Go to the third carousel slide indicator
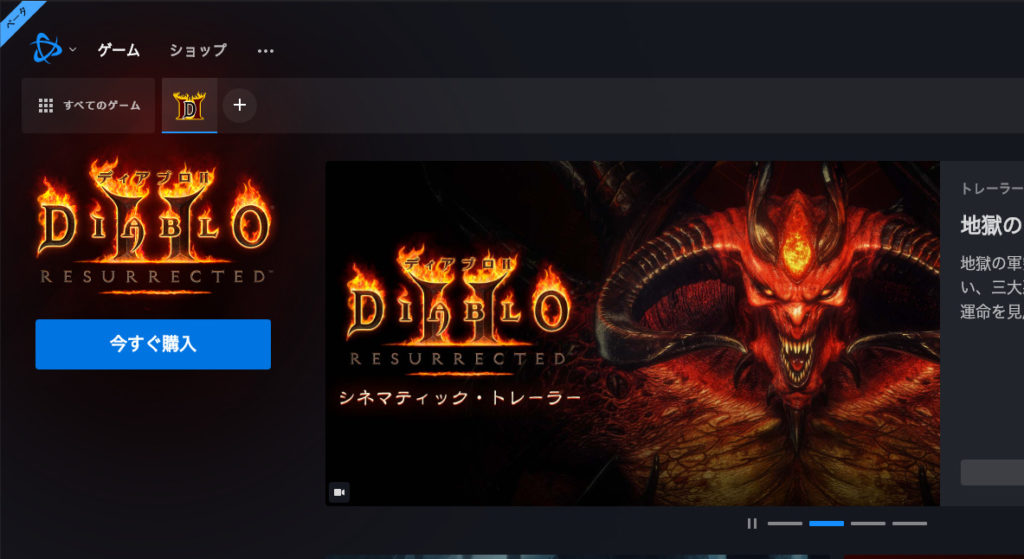The height and width of the screenshot is (559, 1024). pyautogui.click(x=868, y=523)
